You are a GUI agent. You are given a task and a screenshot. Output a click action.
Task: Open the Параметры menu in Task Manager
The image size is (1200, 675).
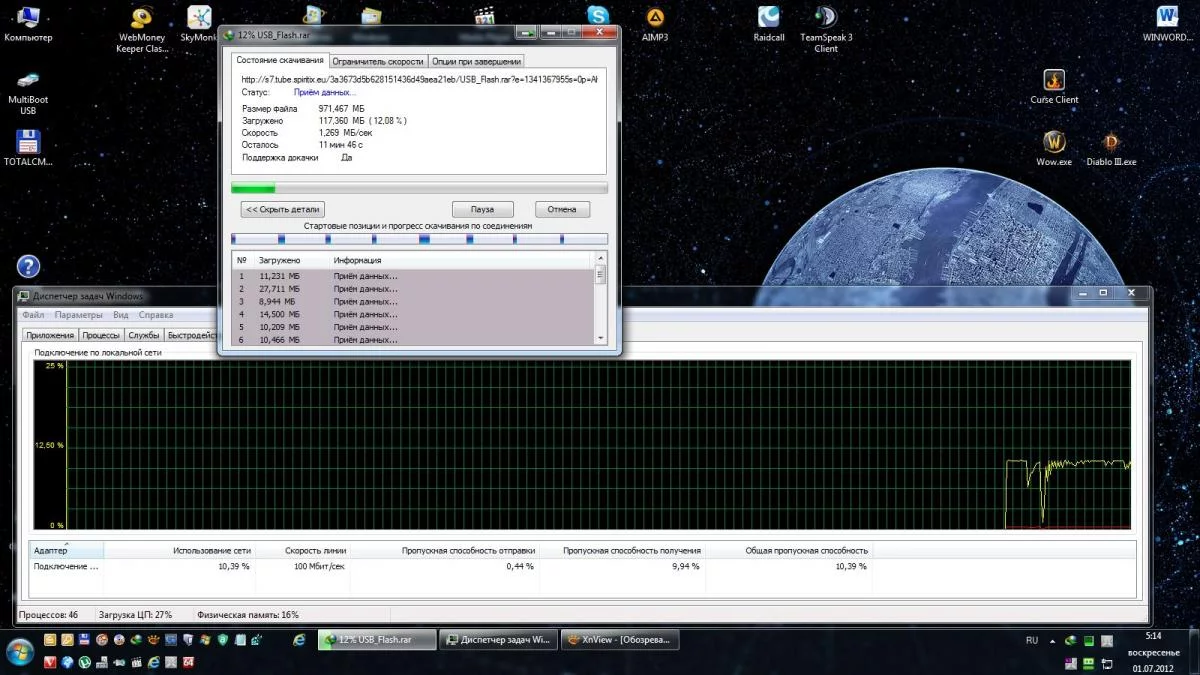point(78,315)
